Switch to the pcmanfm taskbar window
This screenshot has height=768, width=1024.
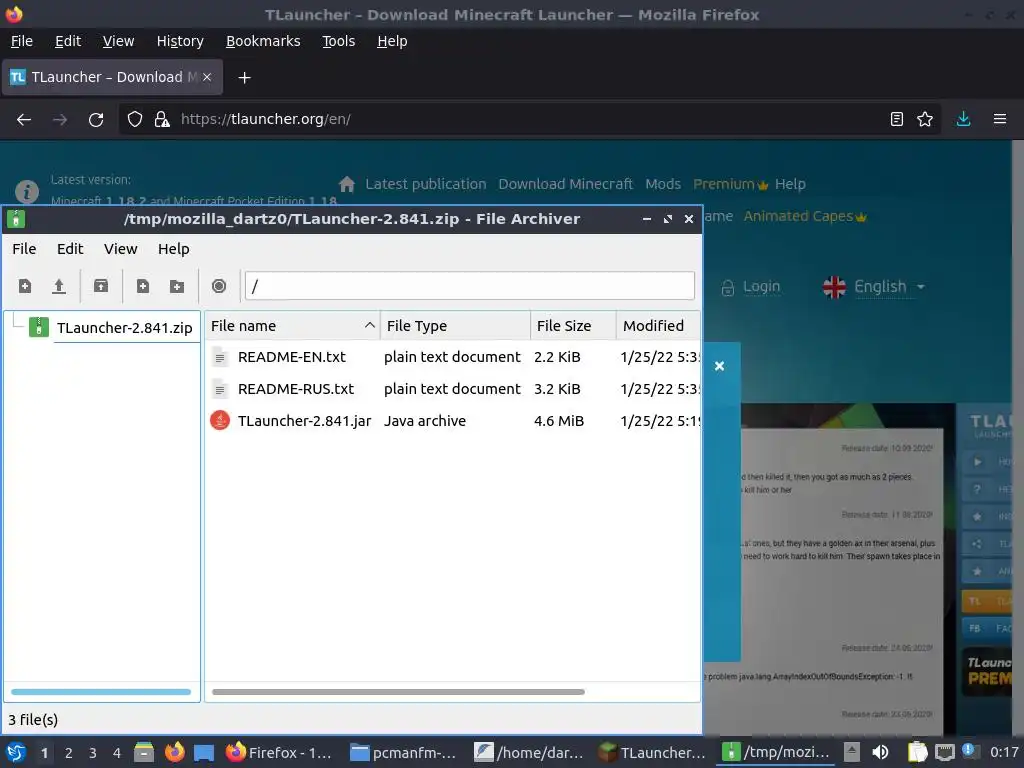(x=403, y=752)
